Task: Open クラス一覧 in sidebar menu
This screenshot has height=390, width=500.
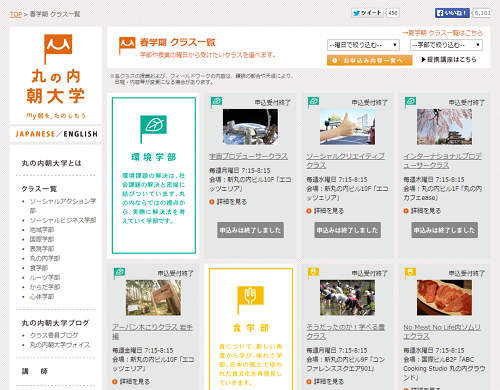Action: [x=39, y=189]
